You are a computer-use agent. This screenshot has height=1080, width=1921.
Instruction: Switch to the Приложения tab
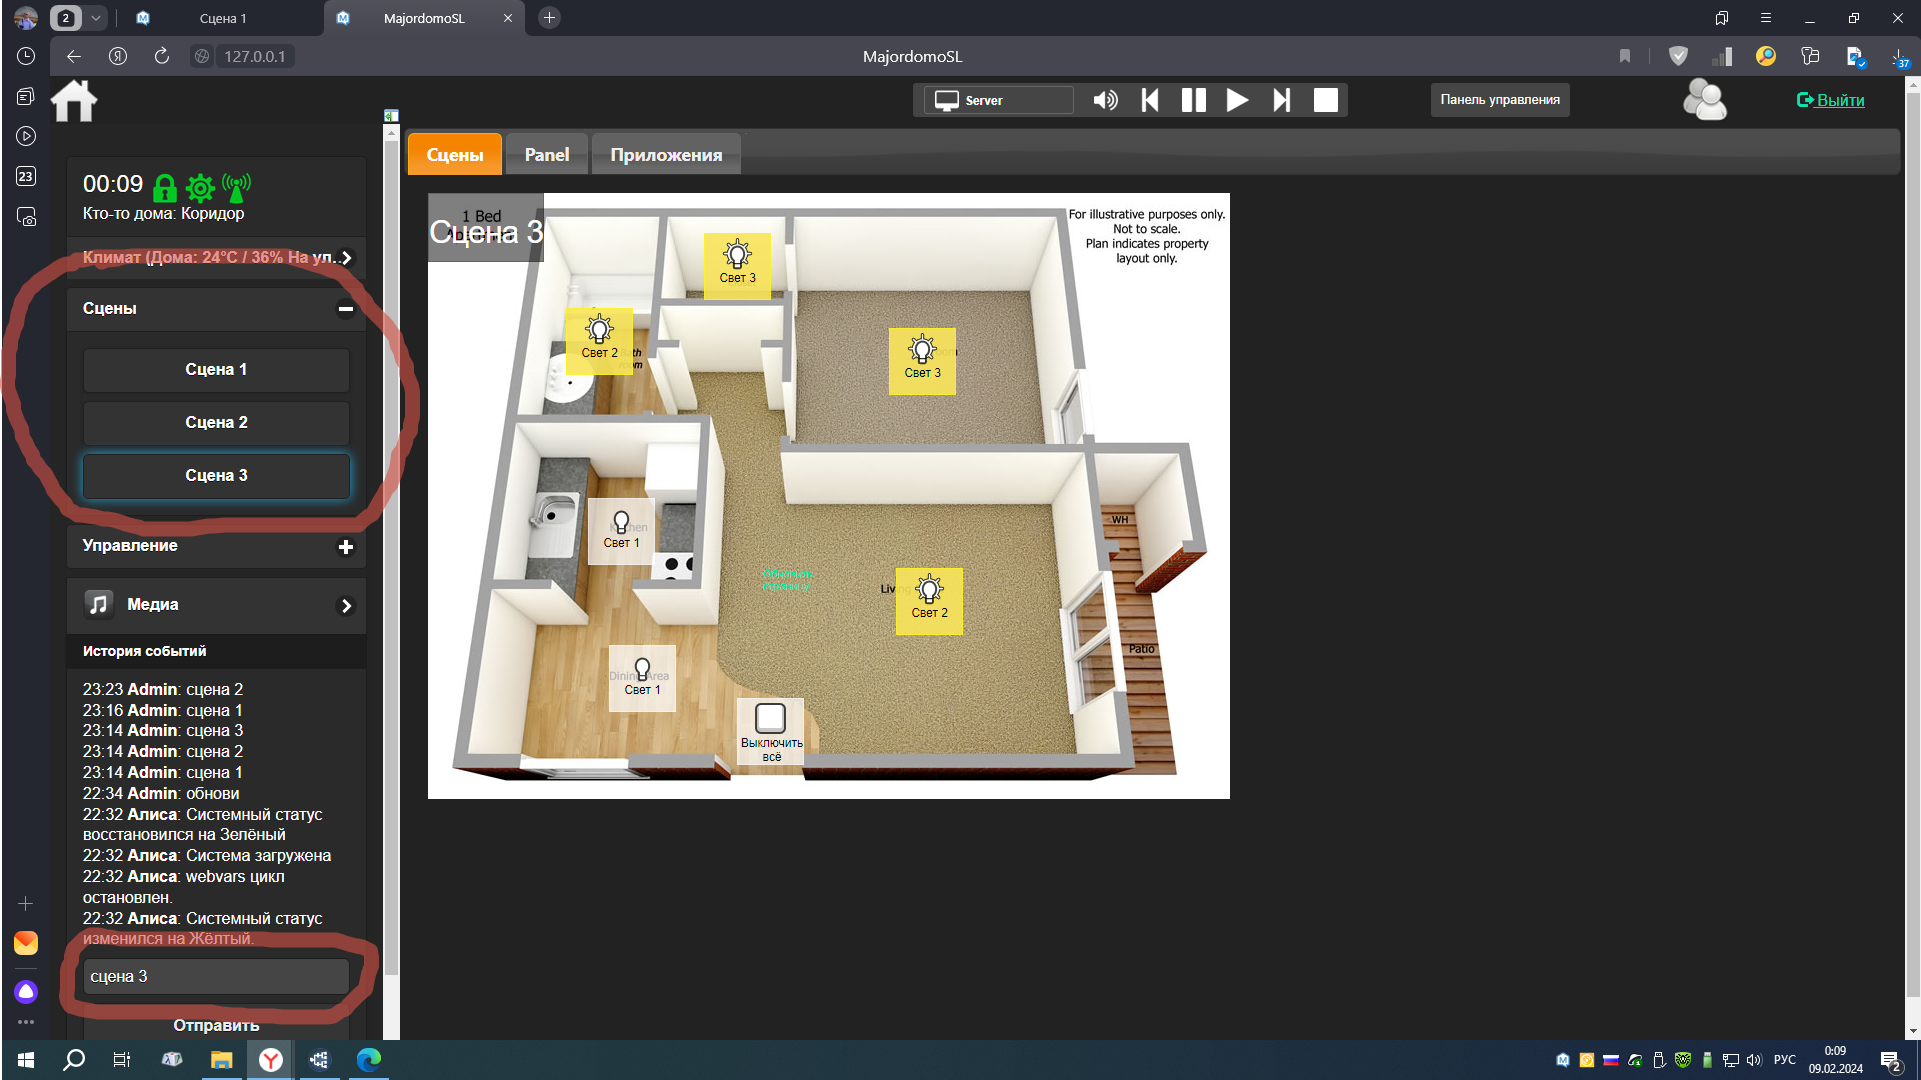pos(666,155)
